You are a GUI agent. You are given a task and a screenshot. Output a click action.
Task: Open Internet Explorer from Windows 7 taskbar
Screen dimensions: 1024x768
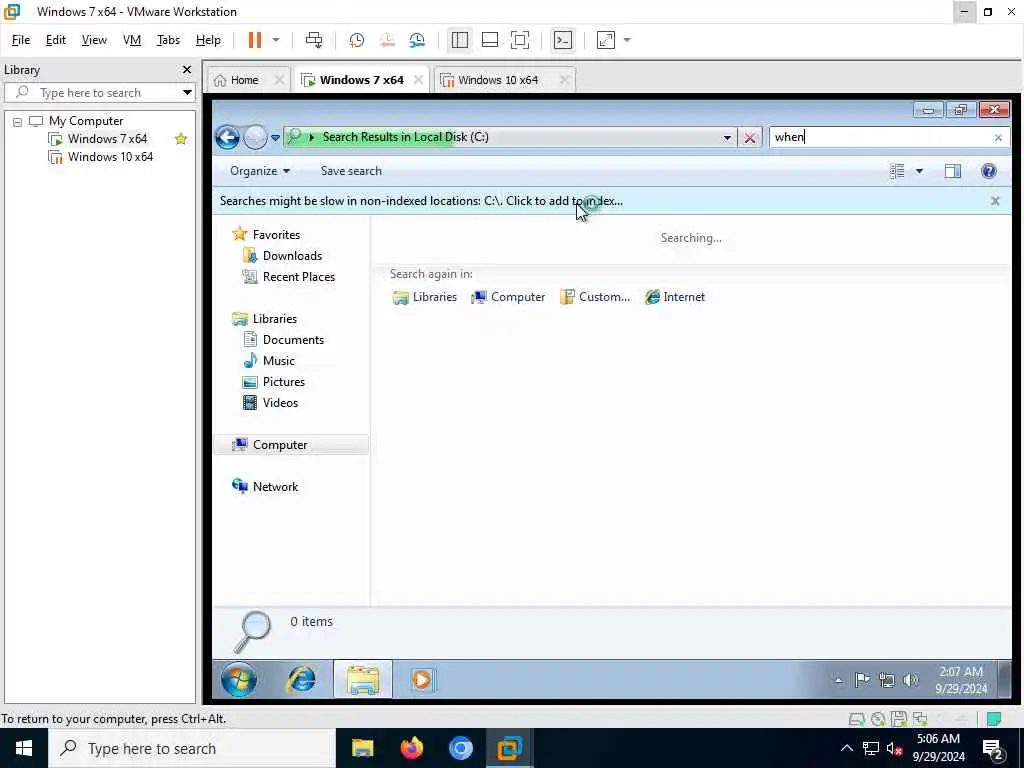pyautogui.click(x=302, y=679)
